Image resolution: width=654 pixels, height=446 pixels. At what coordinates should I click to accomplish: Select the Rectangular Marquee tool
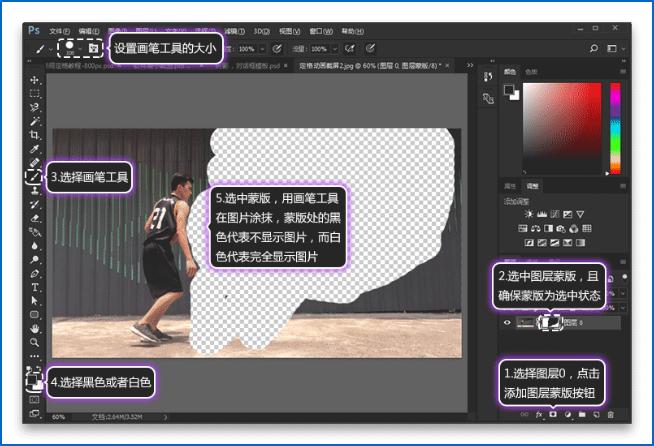[x=35, y=94]
